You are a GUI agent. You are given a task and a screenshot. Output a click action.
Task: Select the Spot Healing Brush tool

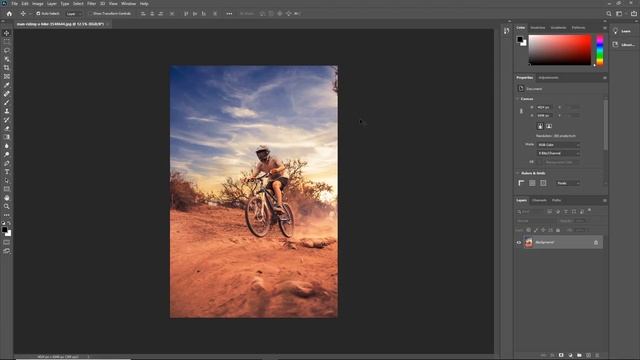7,94
